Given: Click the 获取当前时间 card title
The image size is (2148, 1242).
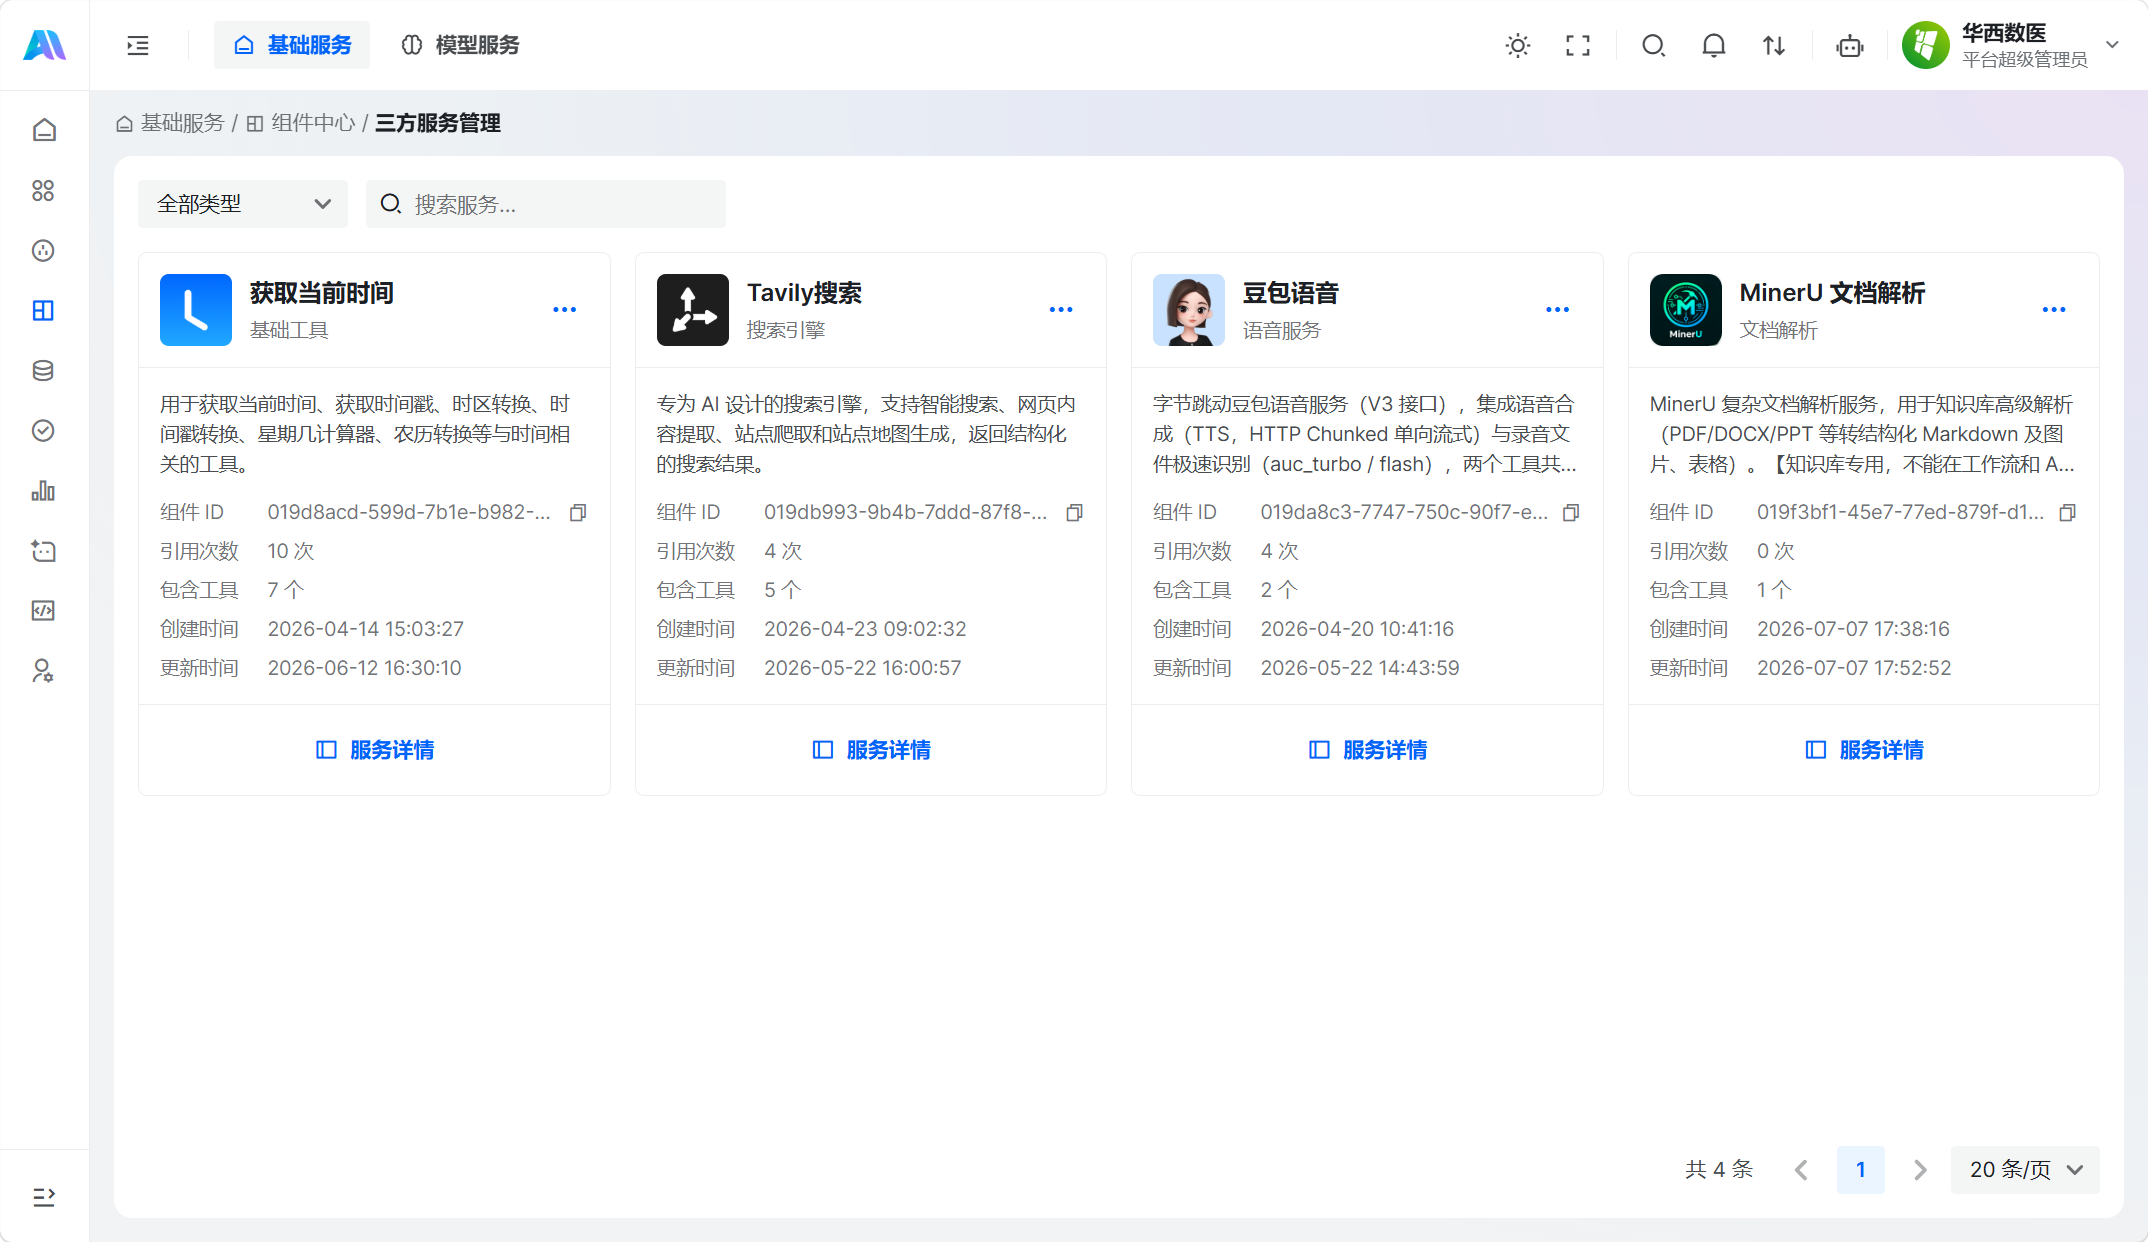Looking at the screenshot, I should point(322,293).
